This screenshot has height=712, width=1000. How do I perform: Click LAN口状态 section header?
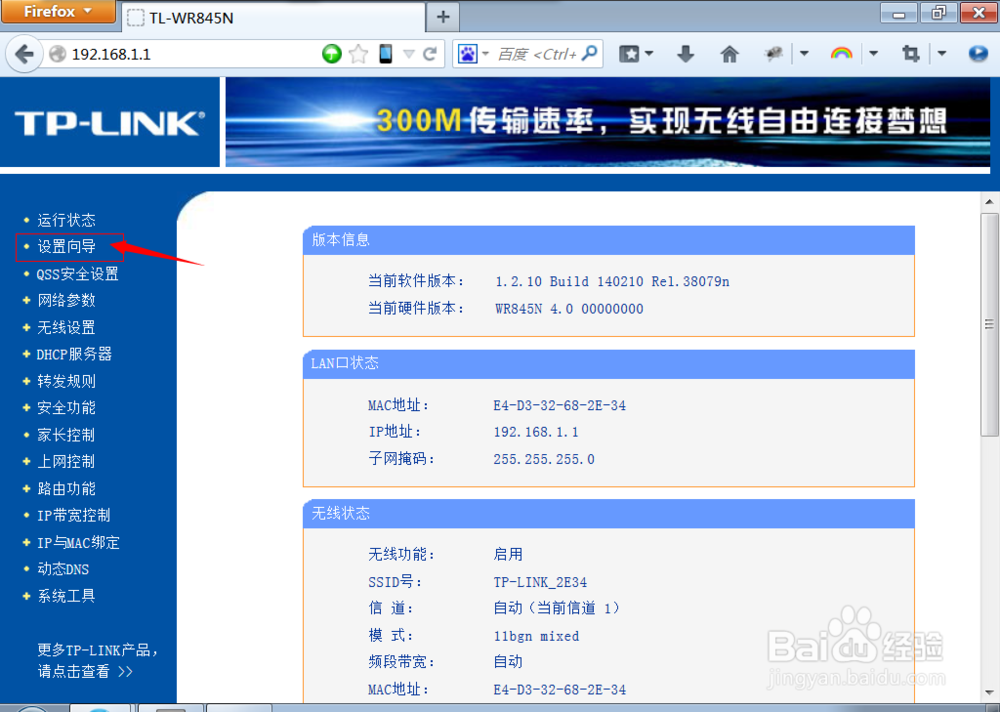point(608,364)
